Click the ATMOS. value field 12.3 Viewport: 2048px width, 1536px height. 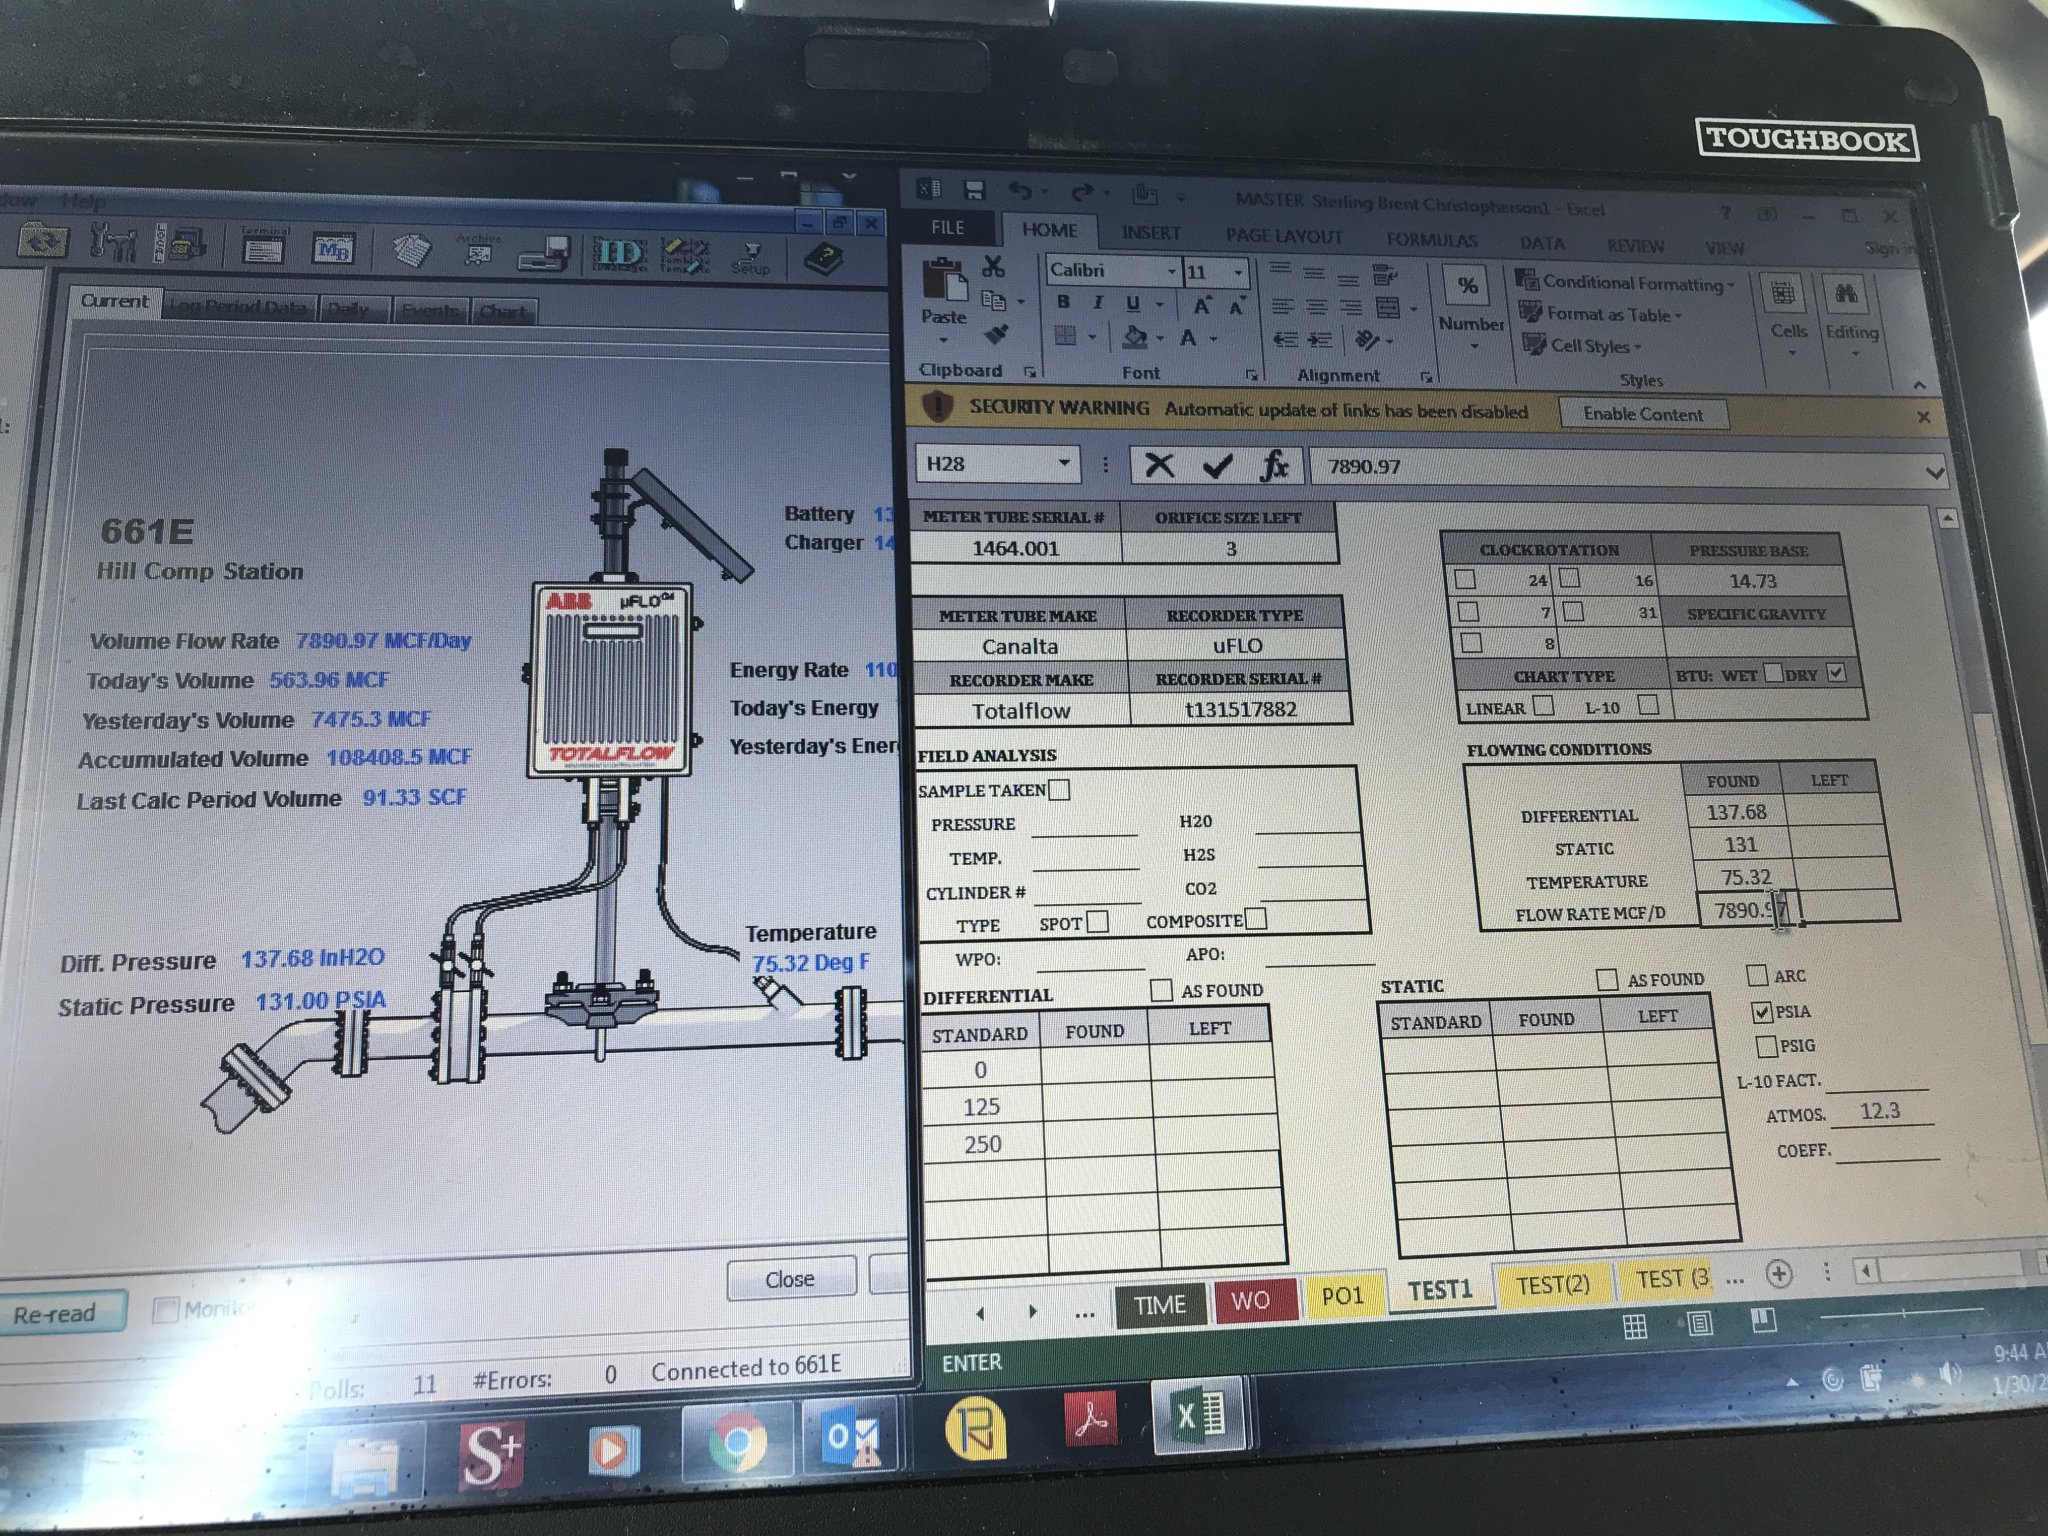coord(1879,1112)
